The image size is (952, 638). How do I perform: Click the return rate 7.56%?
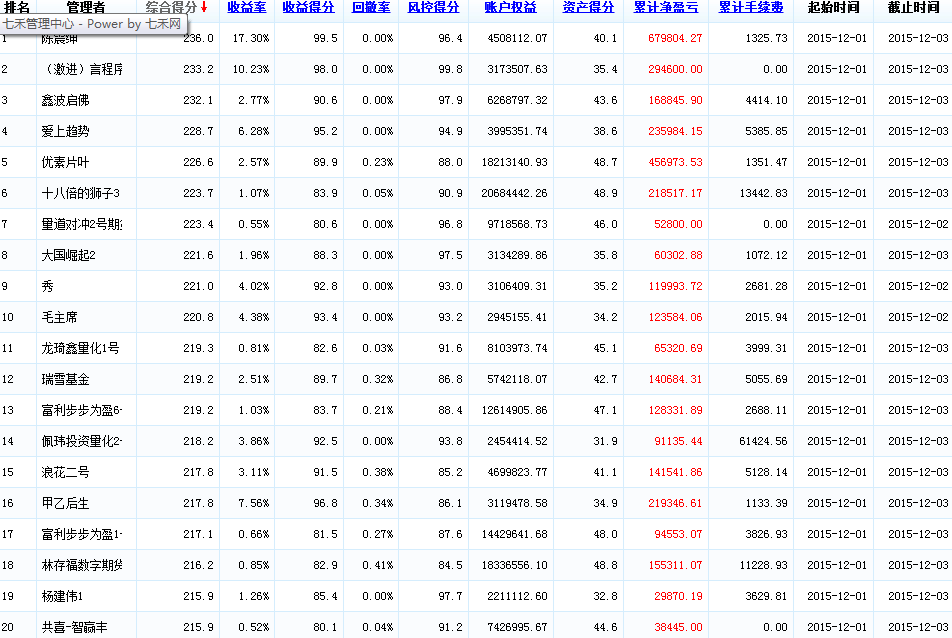254,503
